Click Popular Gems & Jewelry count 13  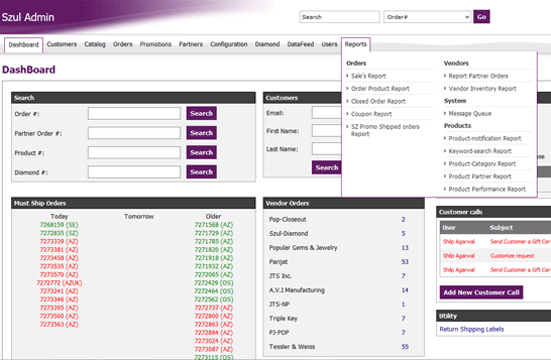click(405, 248)
